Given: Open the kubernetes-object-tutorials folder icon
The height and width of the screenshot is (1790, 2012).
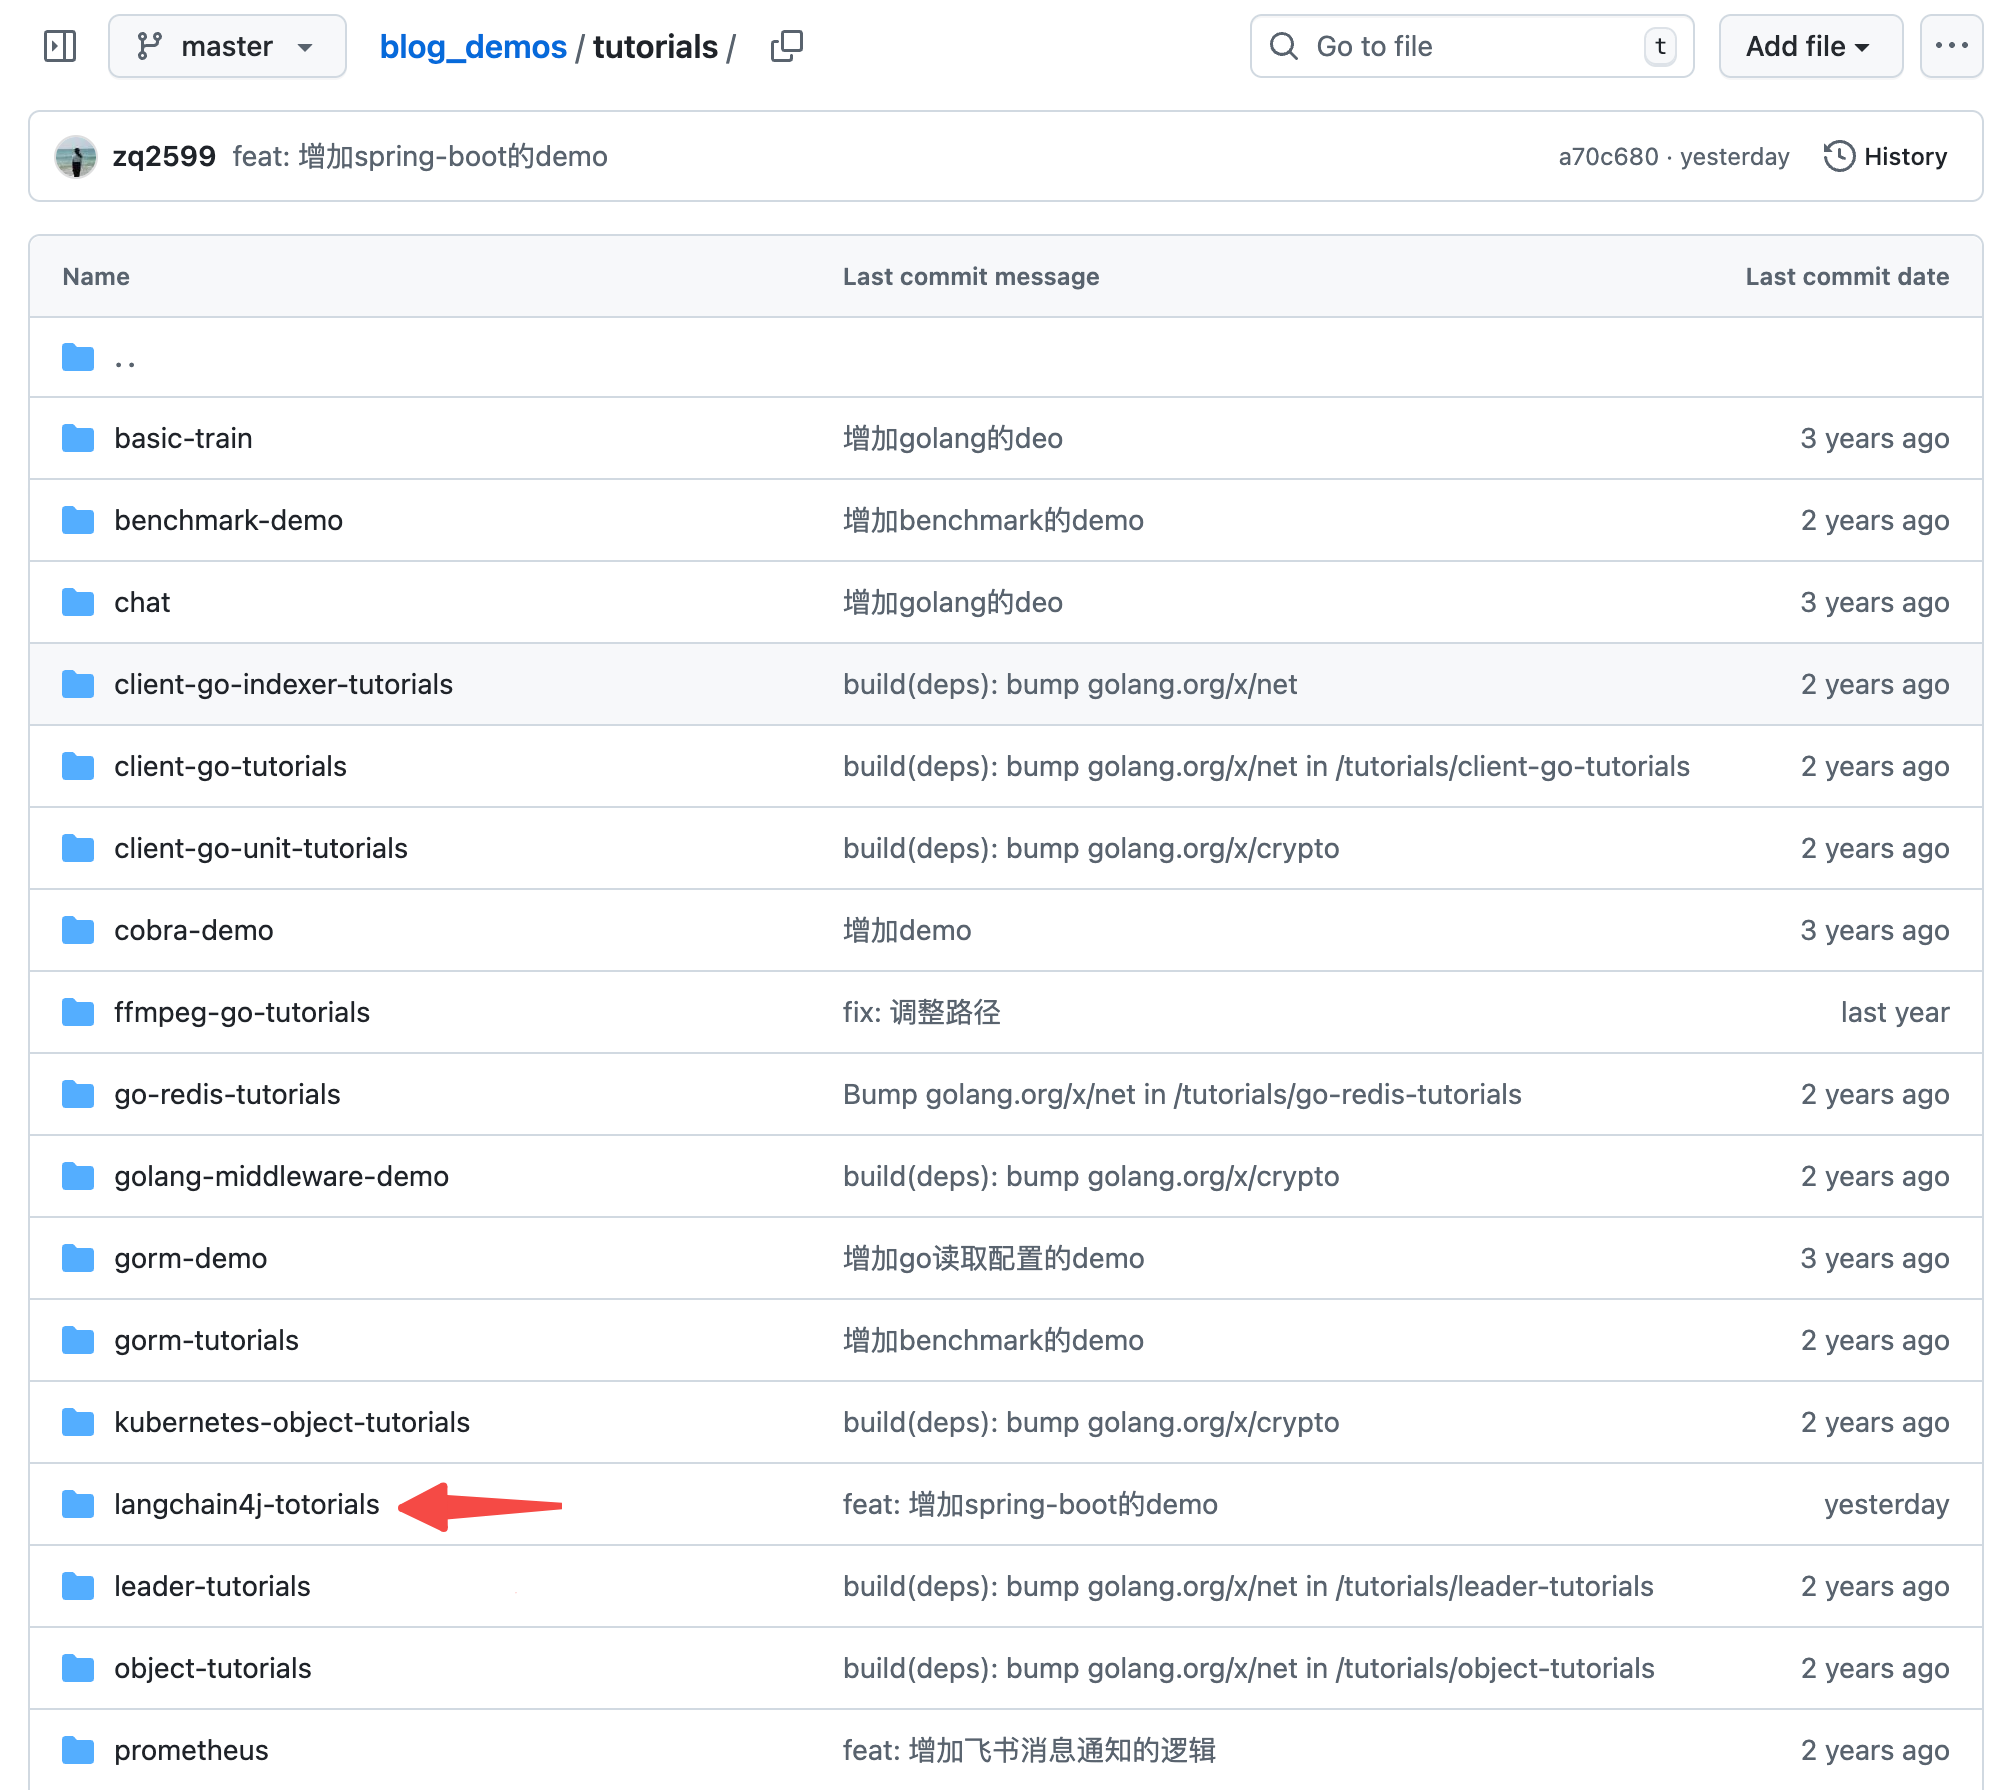Looking at the screenshot, I should coord(78,1422).
